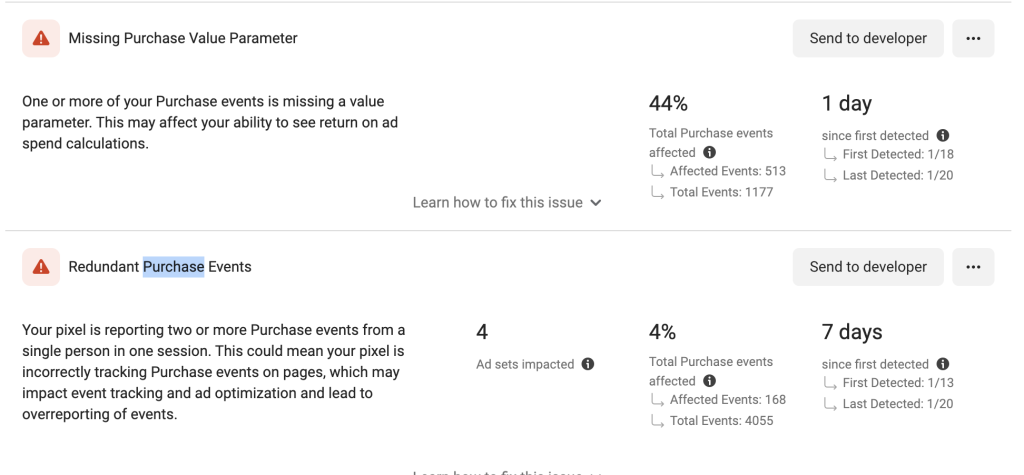The width and height of the screenshot is (1024, 475).
Task: Click the Last Detected: 1/20 under 1 day
Action: [896, 175]
